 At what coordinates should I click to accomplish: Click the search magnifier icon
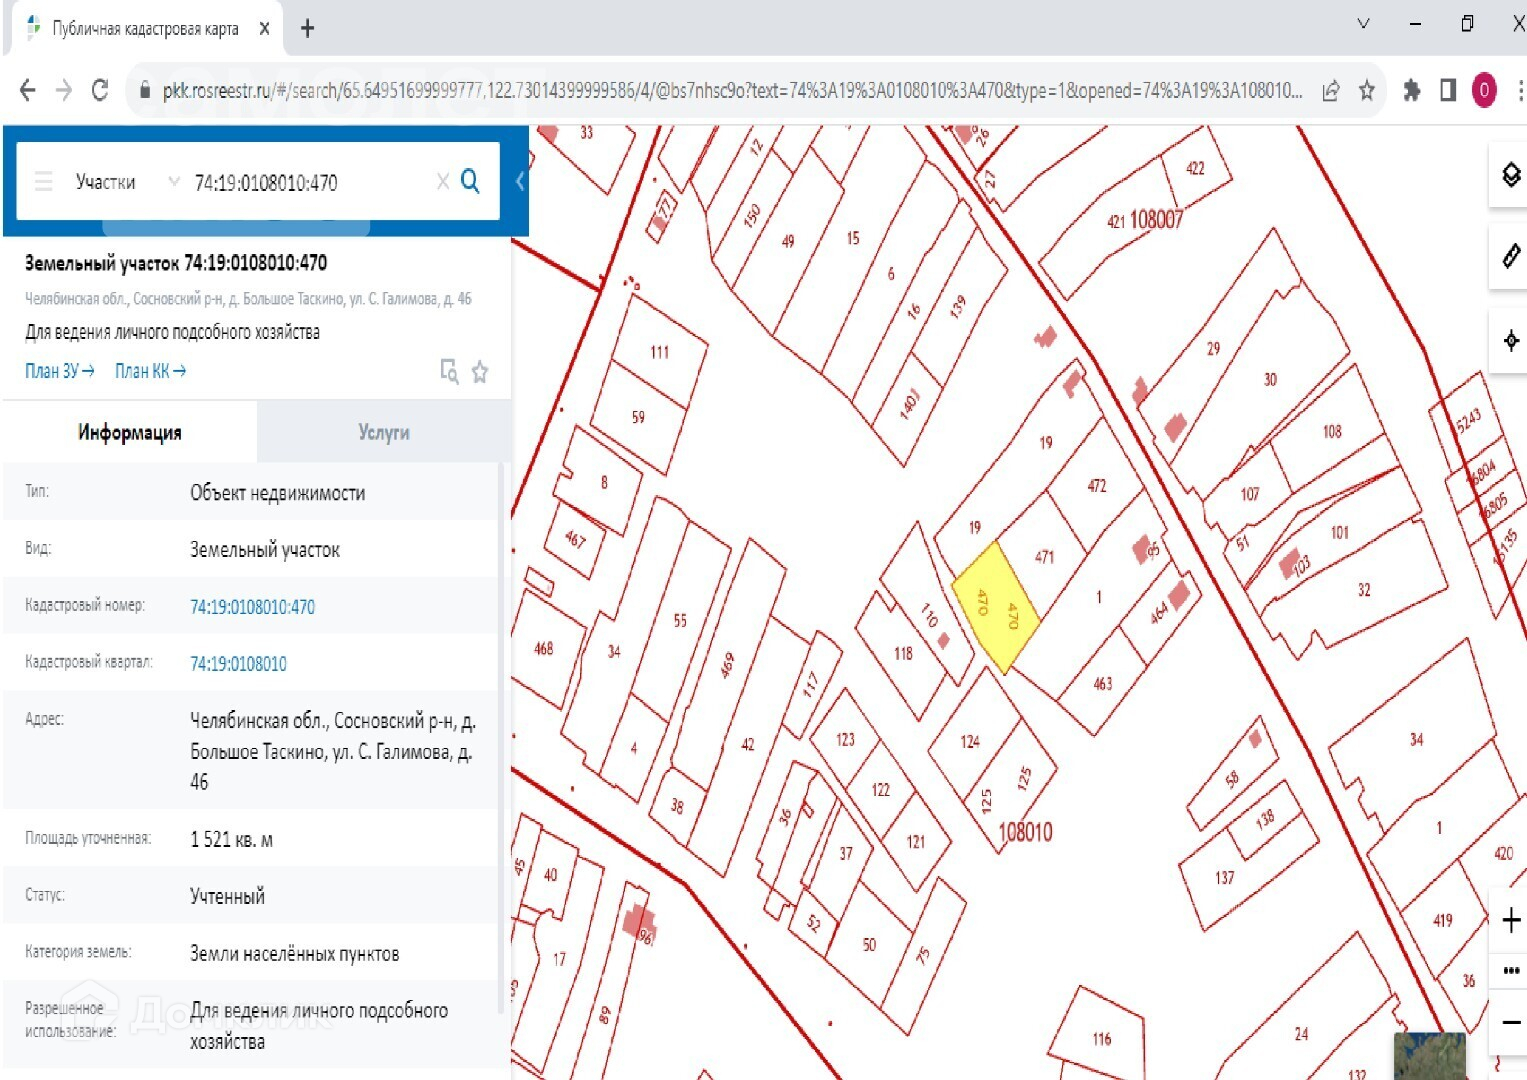tap(470, 181)
